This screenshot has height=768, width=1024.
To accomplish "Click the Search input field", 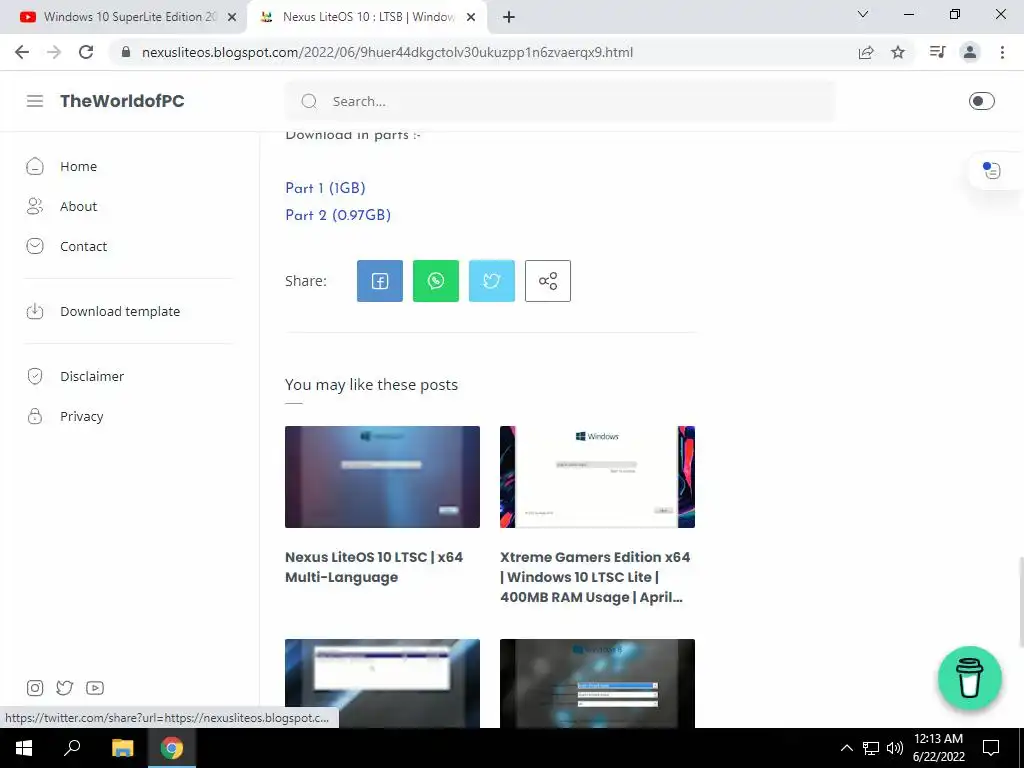I will (x=560, y=101).
